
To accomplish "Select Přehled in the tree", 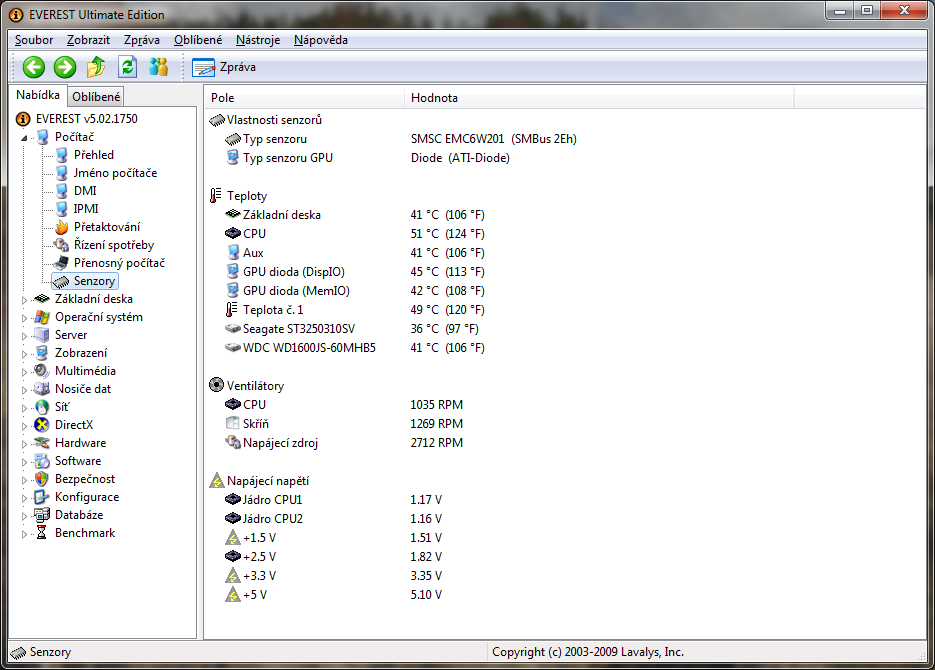I will (x=94, y=155).
